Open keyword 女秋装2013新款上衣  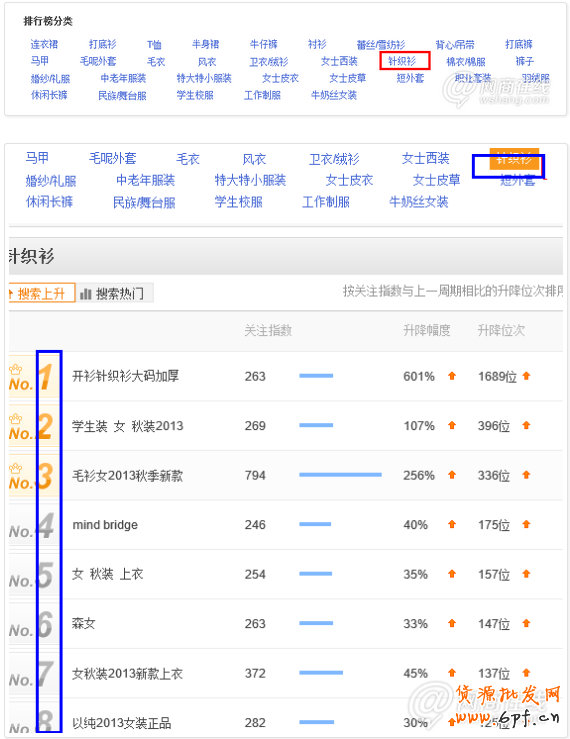click(127, 673)
